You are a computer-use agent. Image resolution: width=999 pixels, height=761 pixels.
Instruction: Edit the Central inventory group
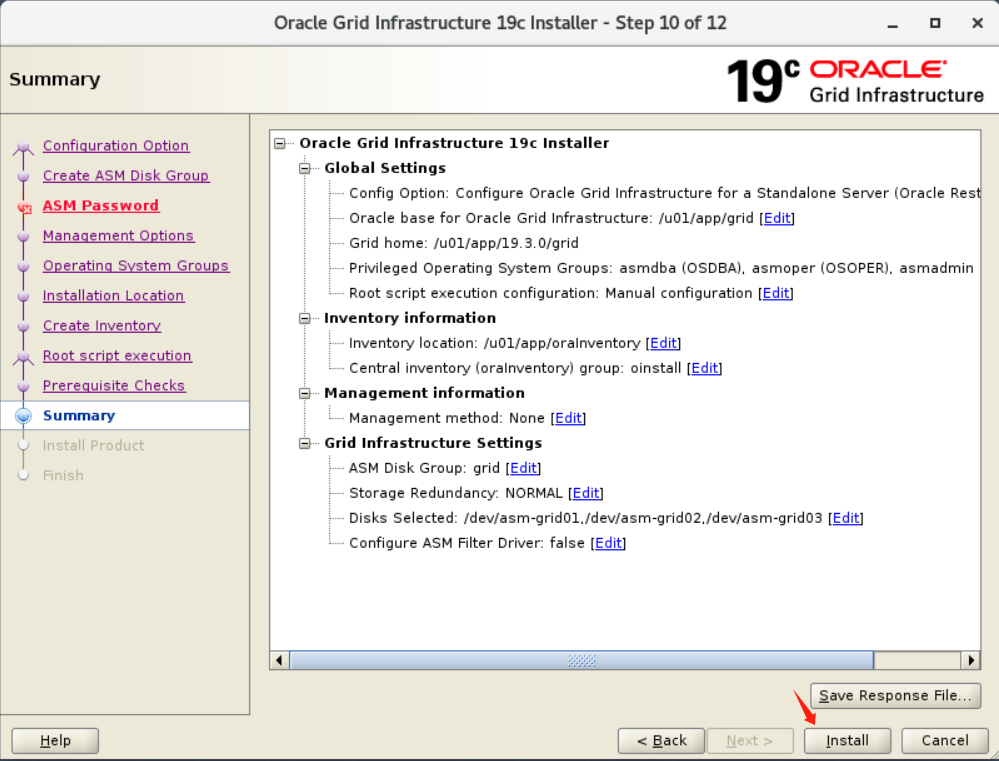[704, 368]
